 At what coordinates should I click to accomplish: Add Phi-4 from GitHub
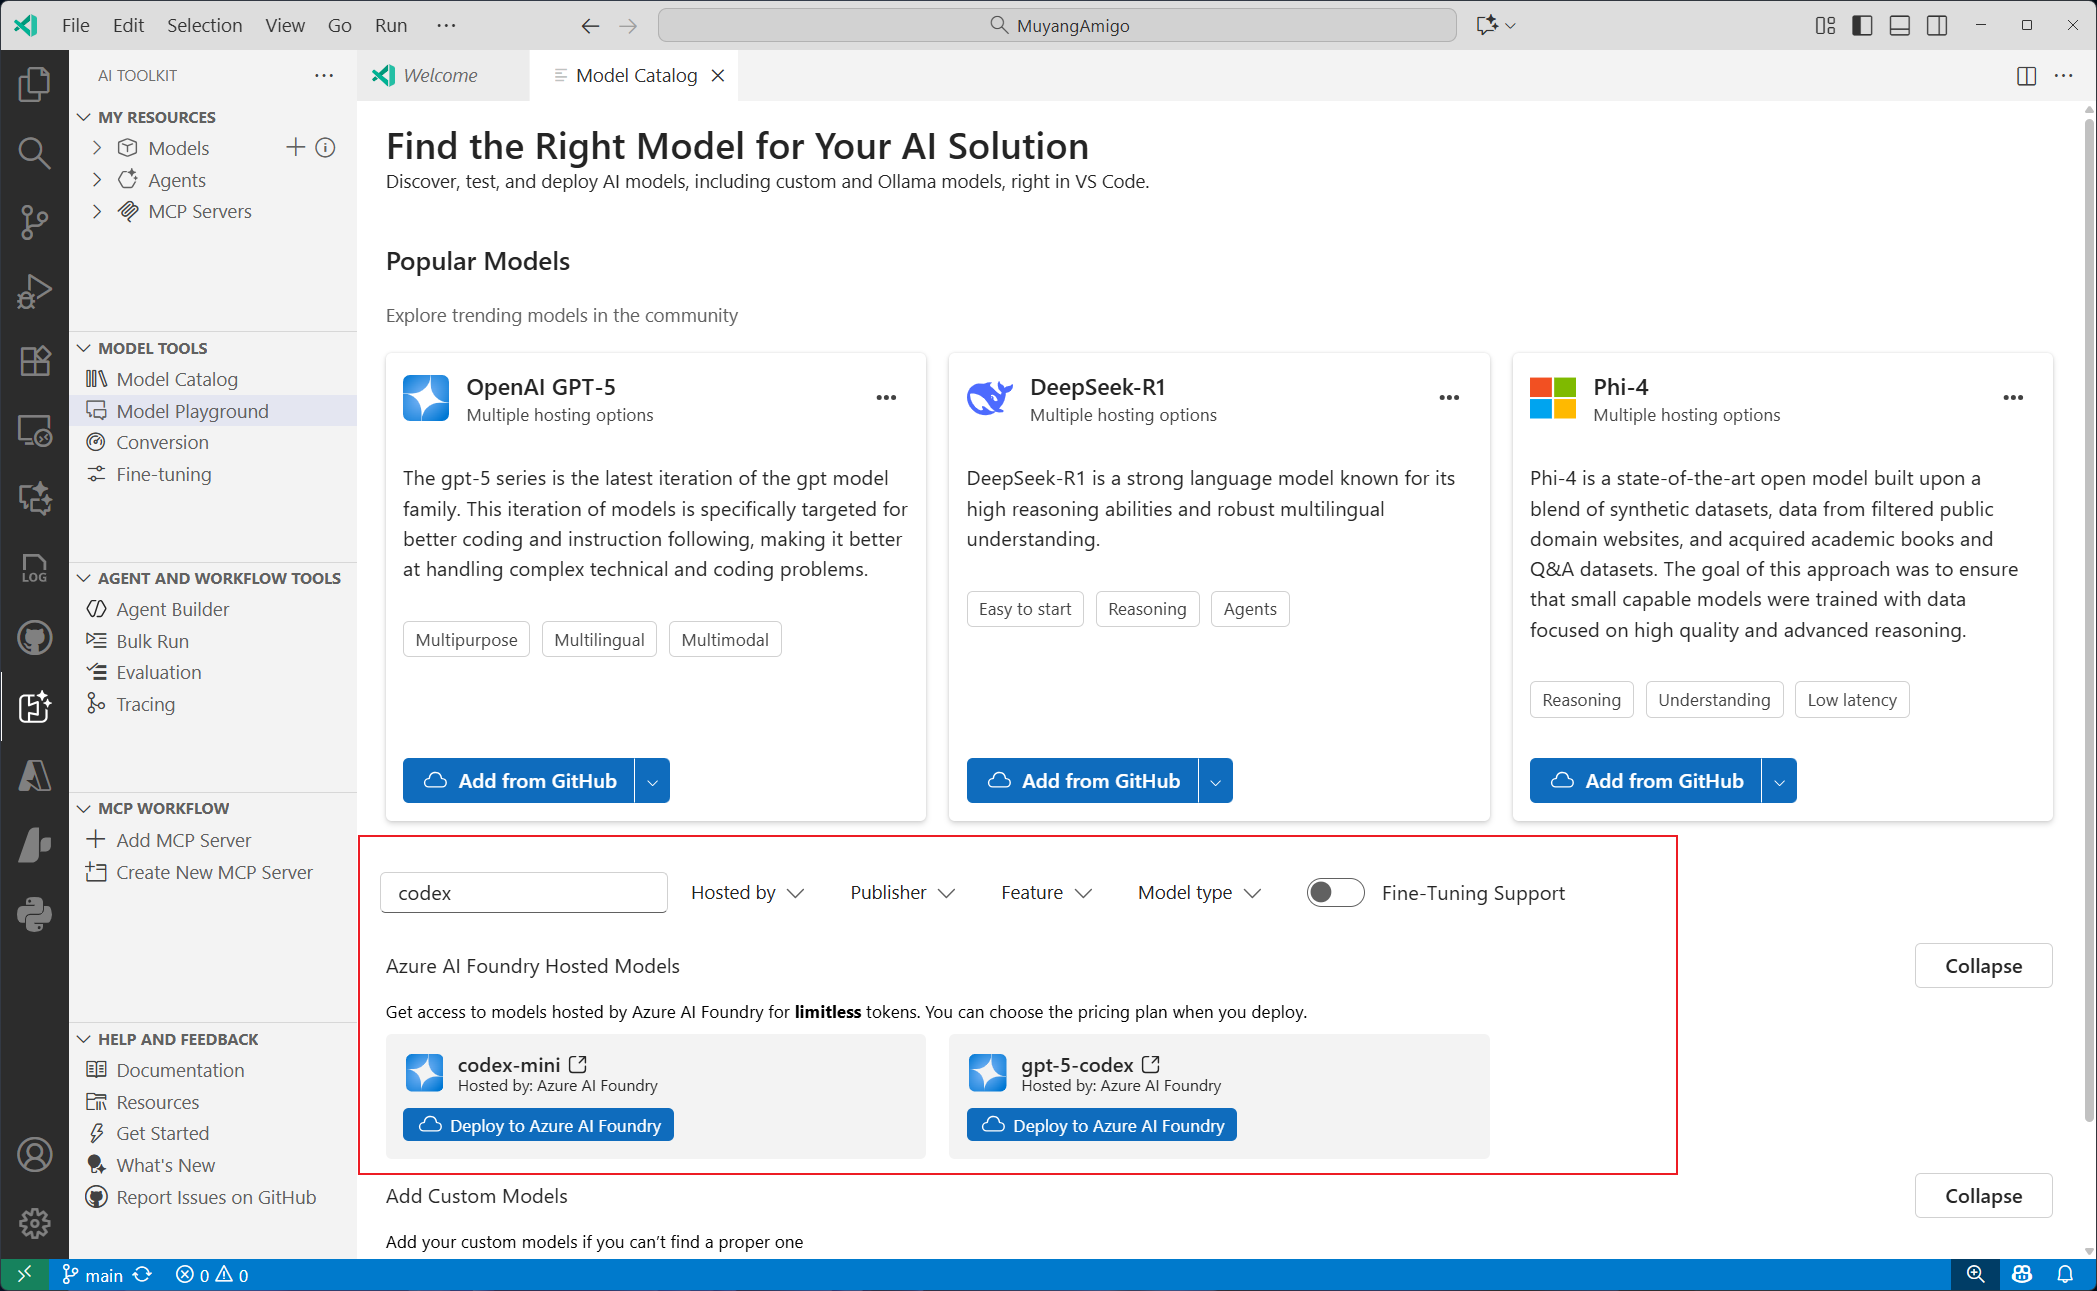coord(1645,781)
